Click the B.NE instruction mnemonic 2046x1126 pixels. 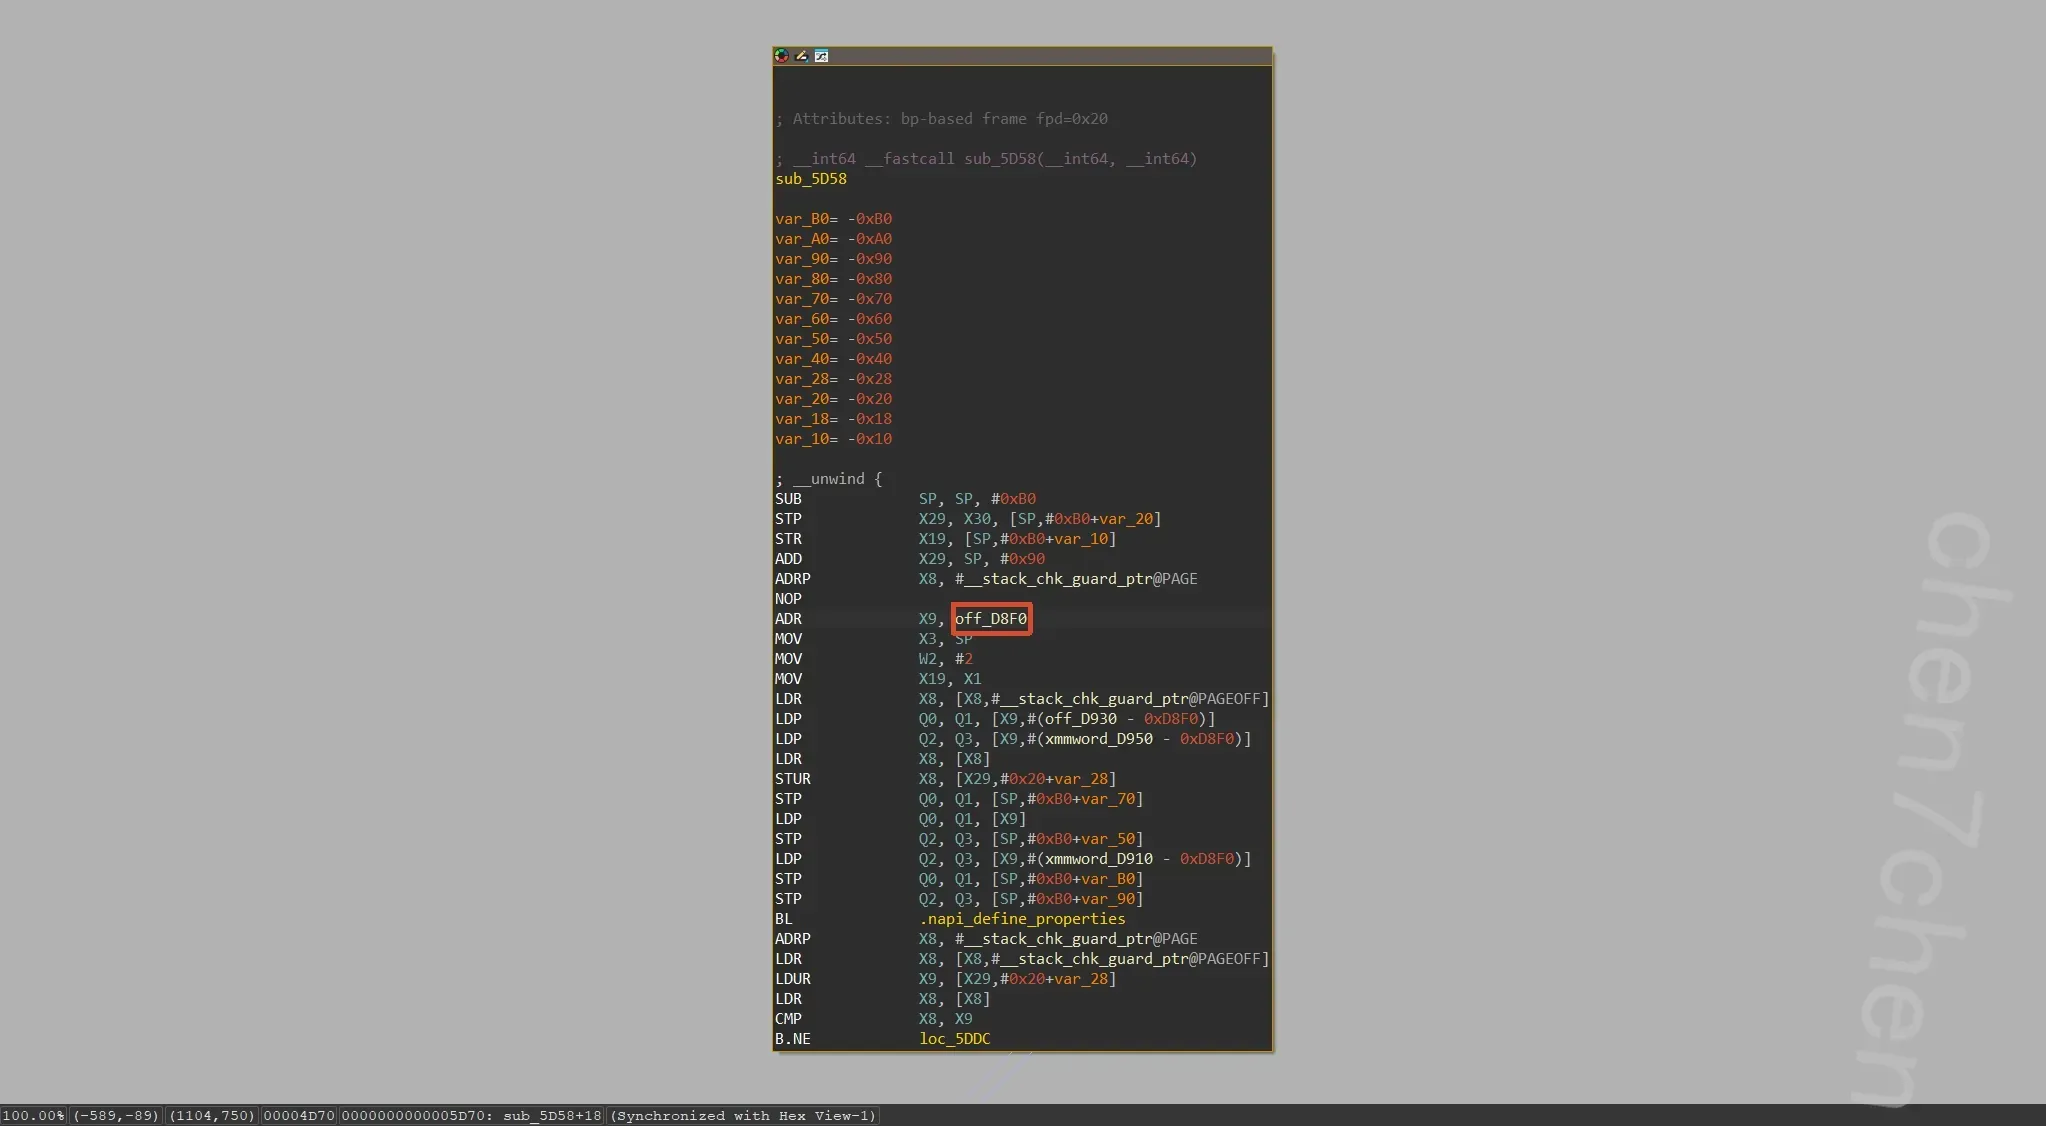click(792, 1039)
